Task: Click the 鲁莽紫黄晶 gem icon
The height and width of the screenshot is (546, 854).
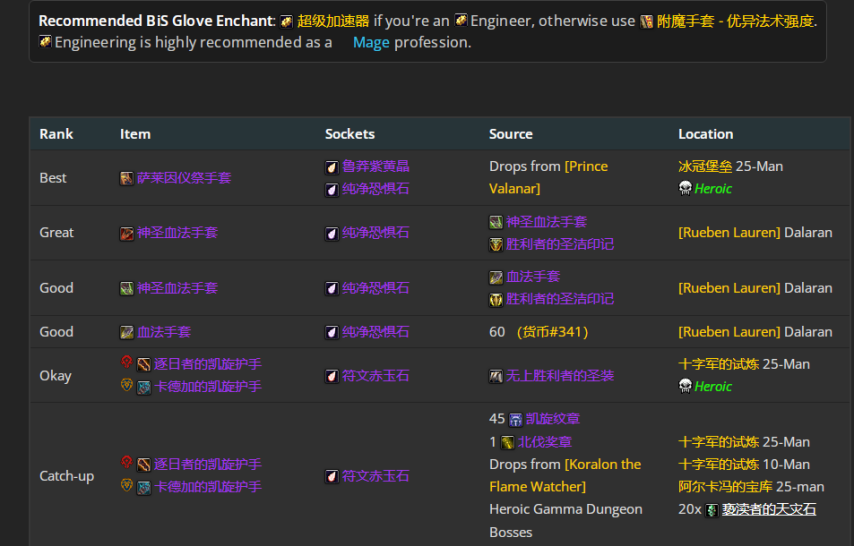Action: click(x=332, y=167)
